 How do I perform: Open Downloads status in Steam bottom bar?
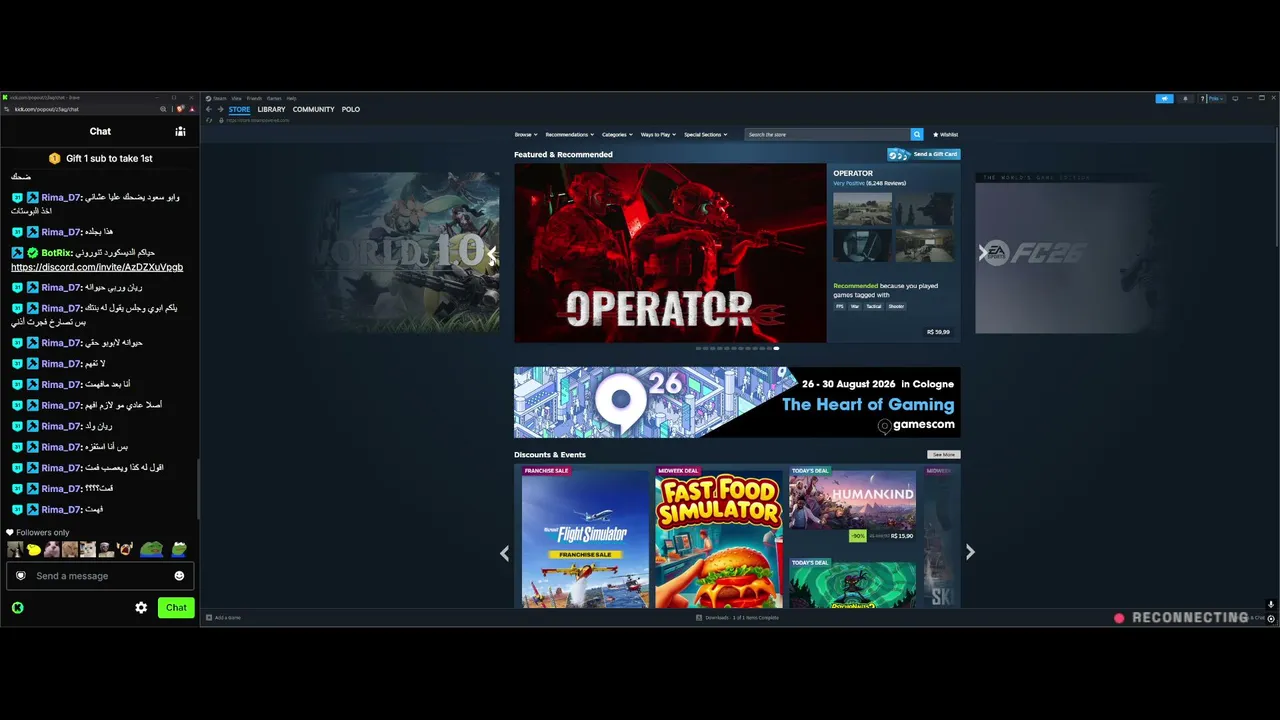[x=744, y=618]
